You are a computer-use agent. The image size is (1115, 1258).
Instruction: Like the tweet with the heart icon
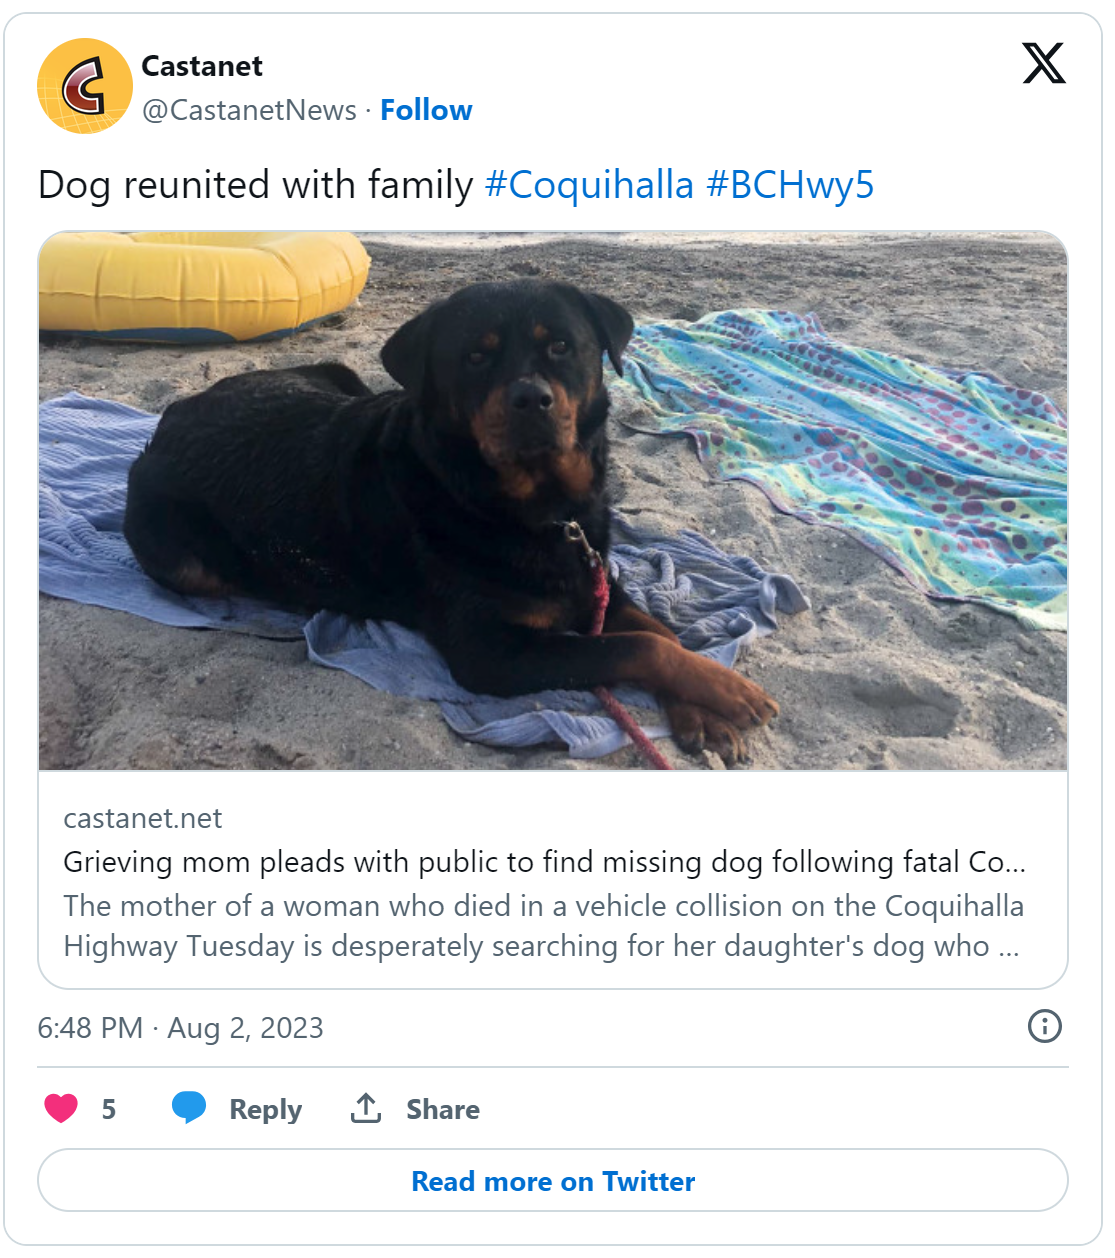click(x=61, y=1108)
